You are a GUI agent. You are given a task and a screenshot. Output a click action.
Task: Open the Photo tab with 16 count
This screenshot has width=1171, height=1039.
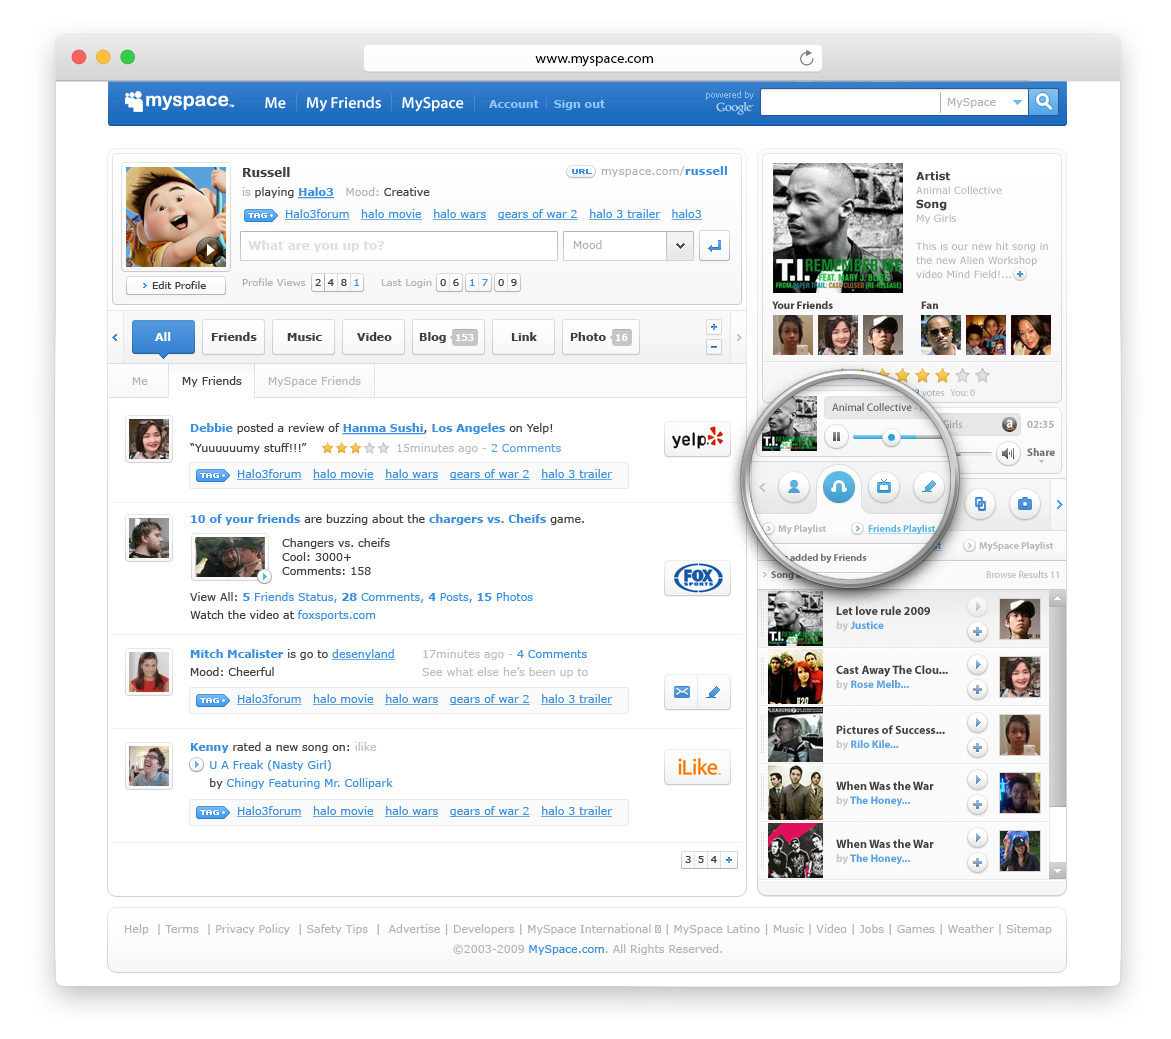pos(600,337)
